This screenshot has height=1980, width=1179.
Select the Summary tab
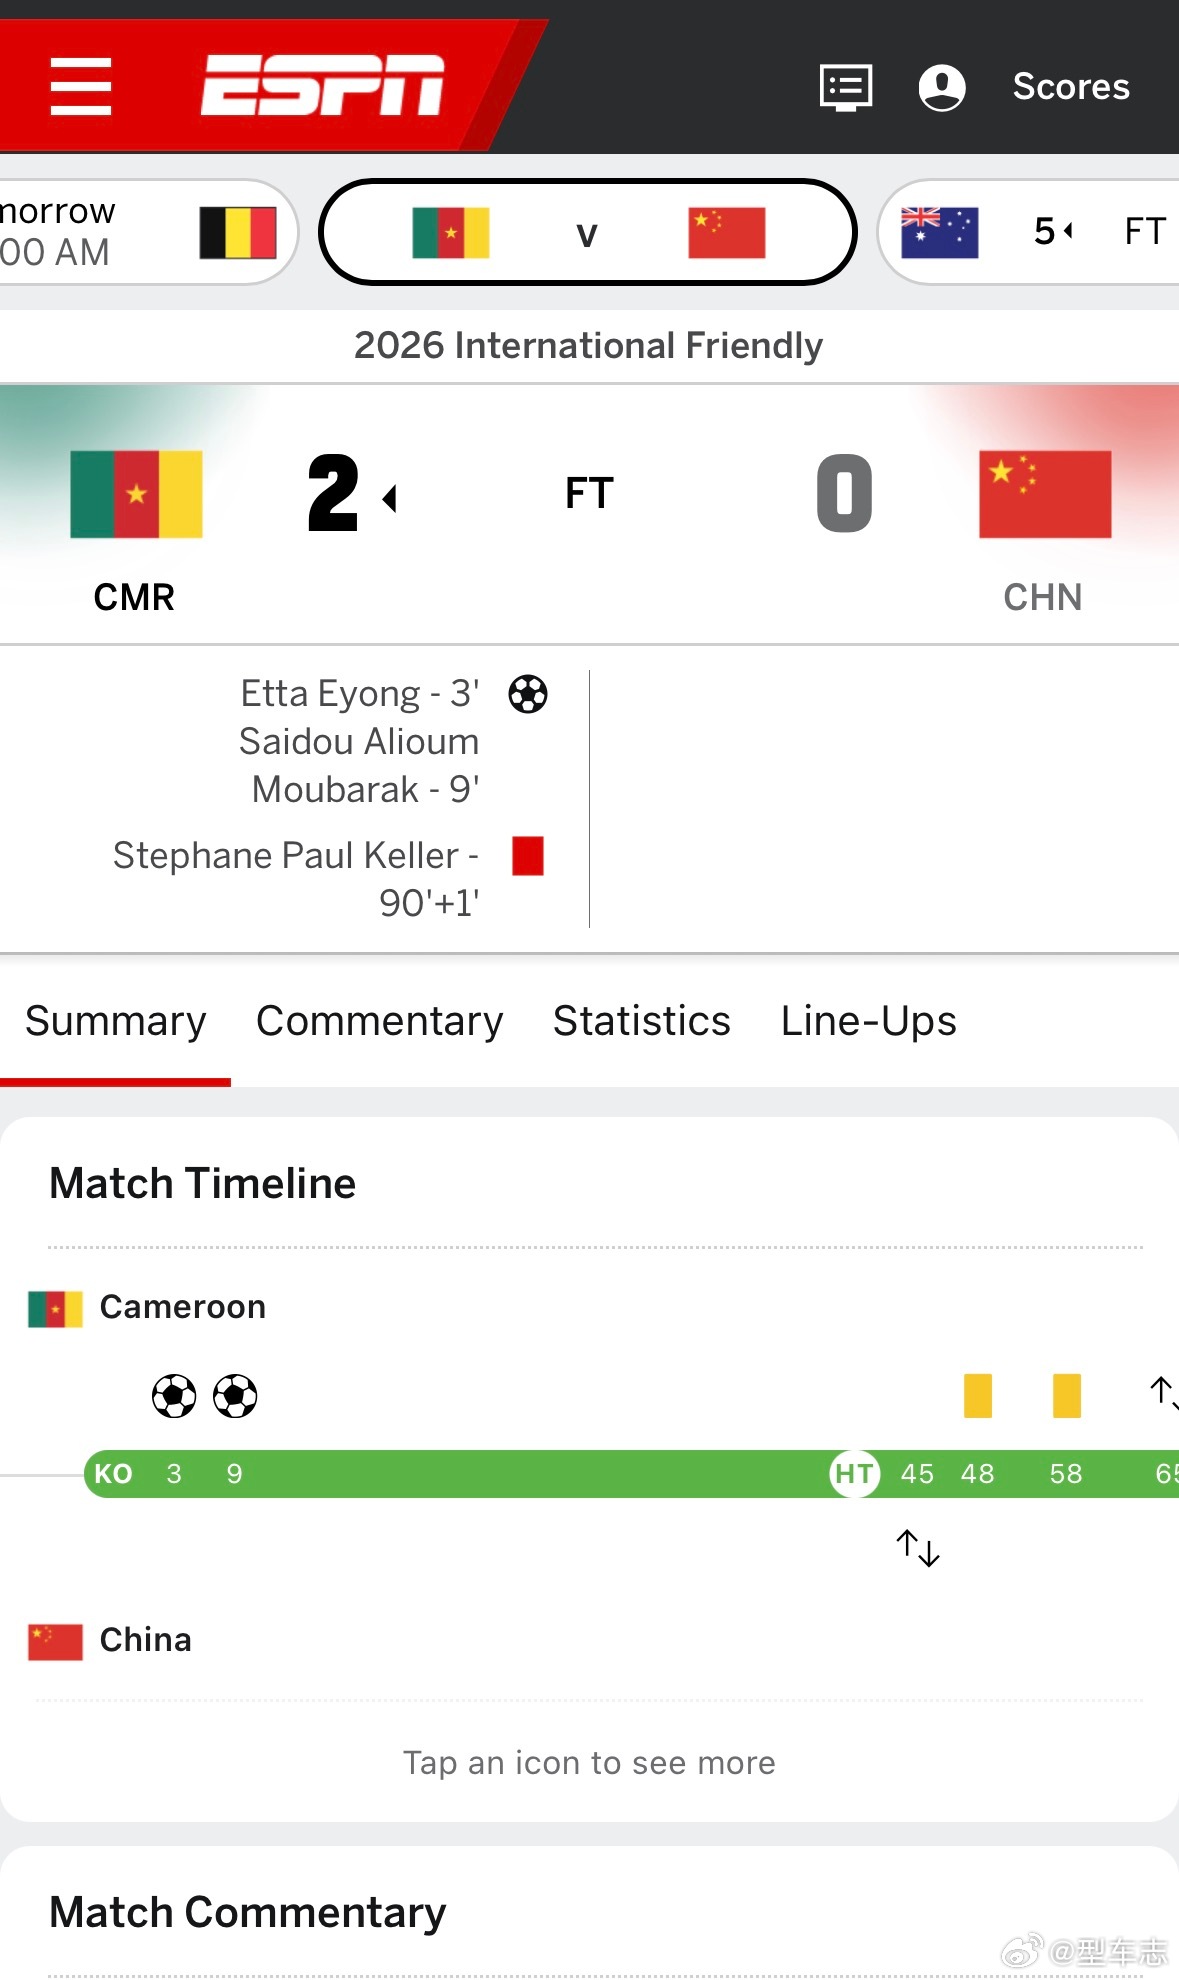click(115, 1021)
